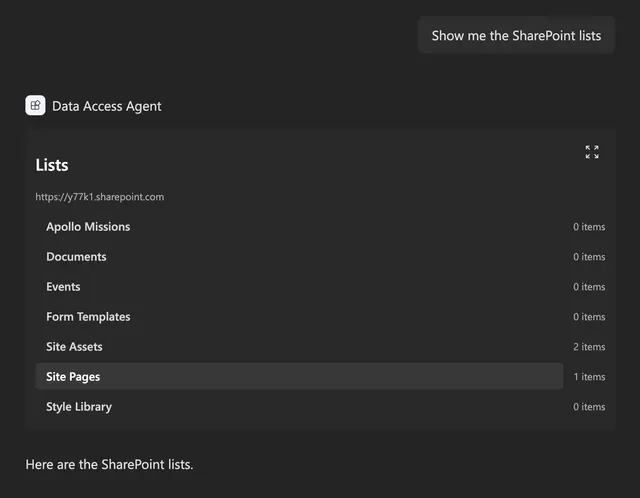The width and height of the screenshot is (640, 498).
Task: Click the "0 items" count for Apollo Missions
Action: (589, 227)
